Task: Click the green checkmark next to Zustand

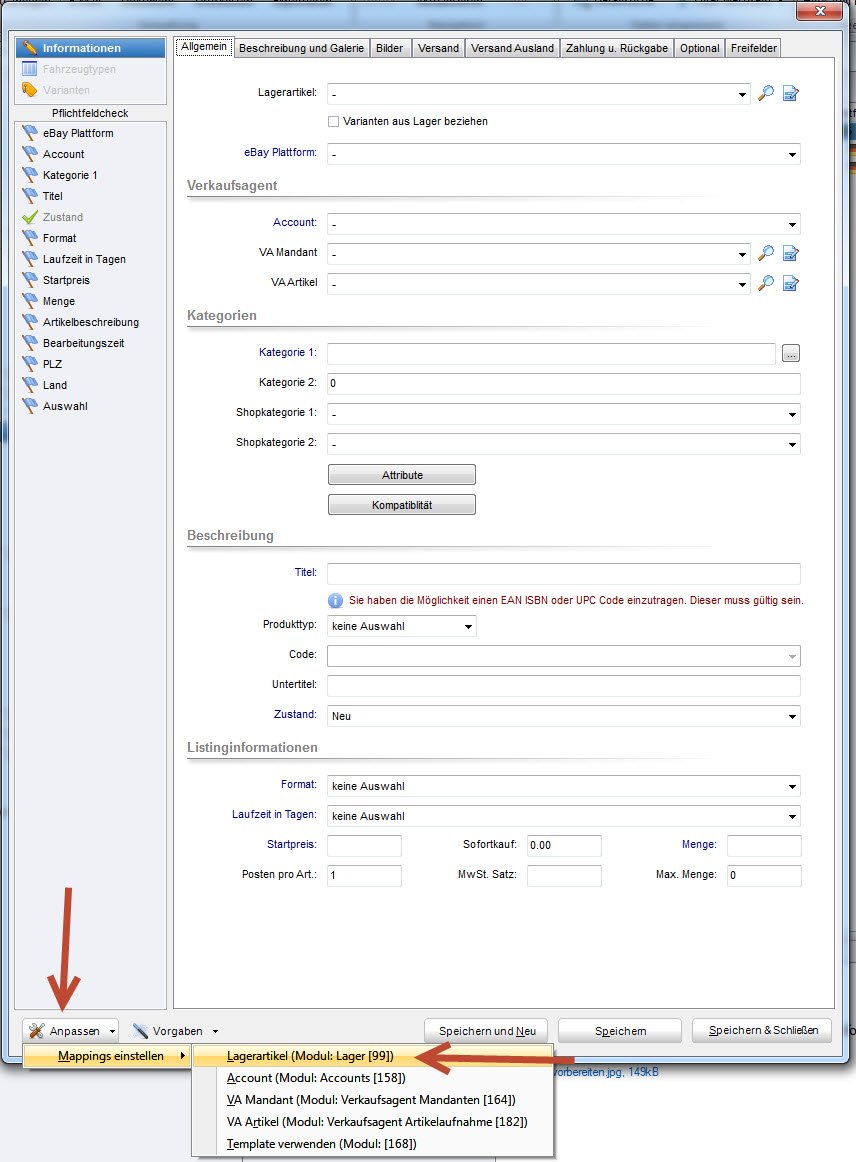Action: [30, 217]
